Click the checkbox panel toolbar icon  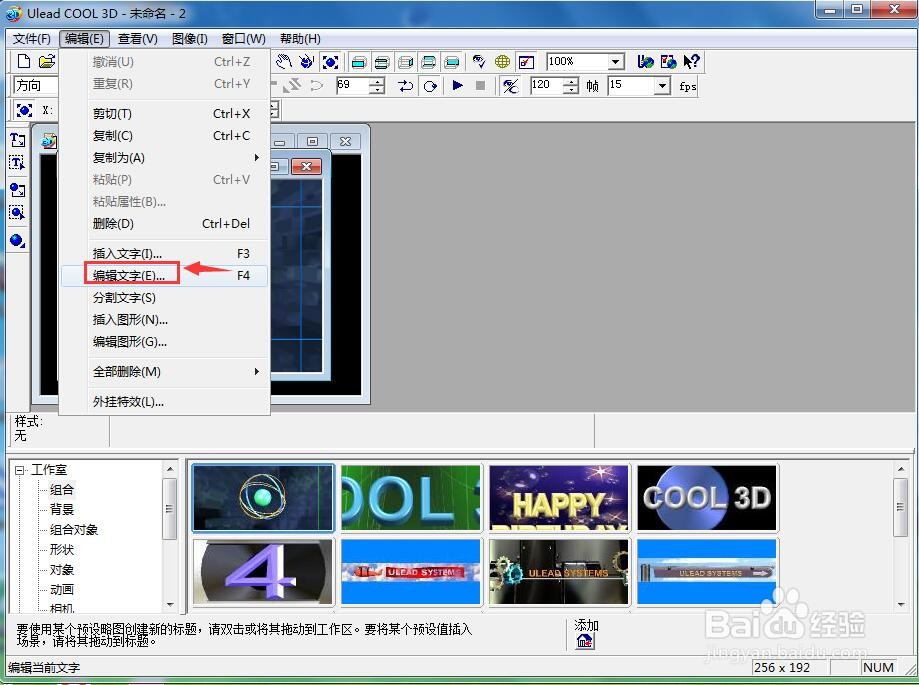point(526,62)
